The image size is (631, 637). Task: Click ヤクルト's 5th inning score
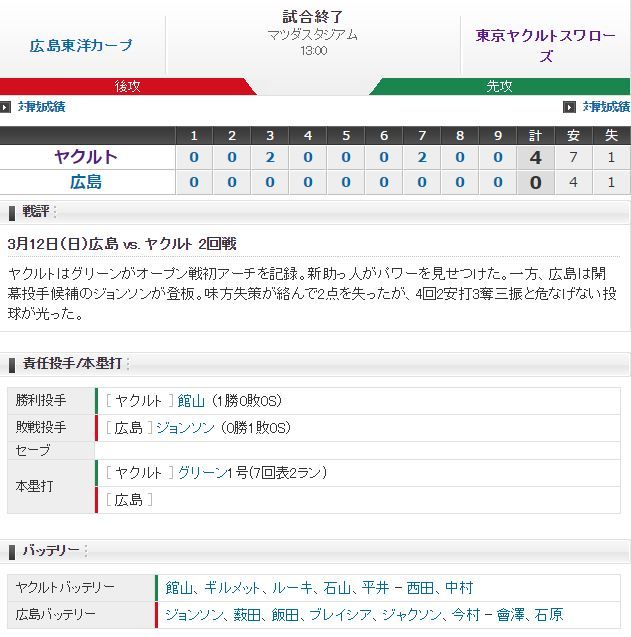[346, 157]
